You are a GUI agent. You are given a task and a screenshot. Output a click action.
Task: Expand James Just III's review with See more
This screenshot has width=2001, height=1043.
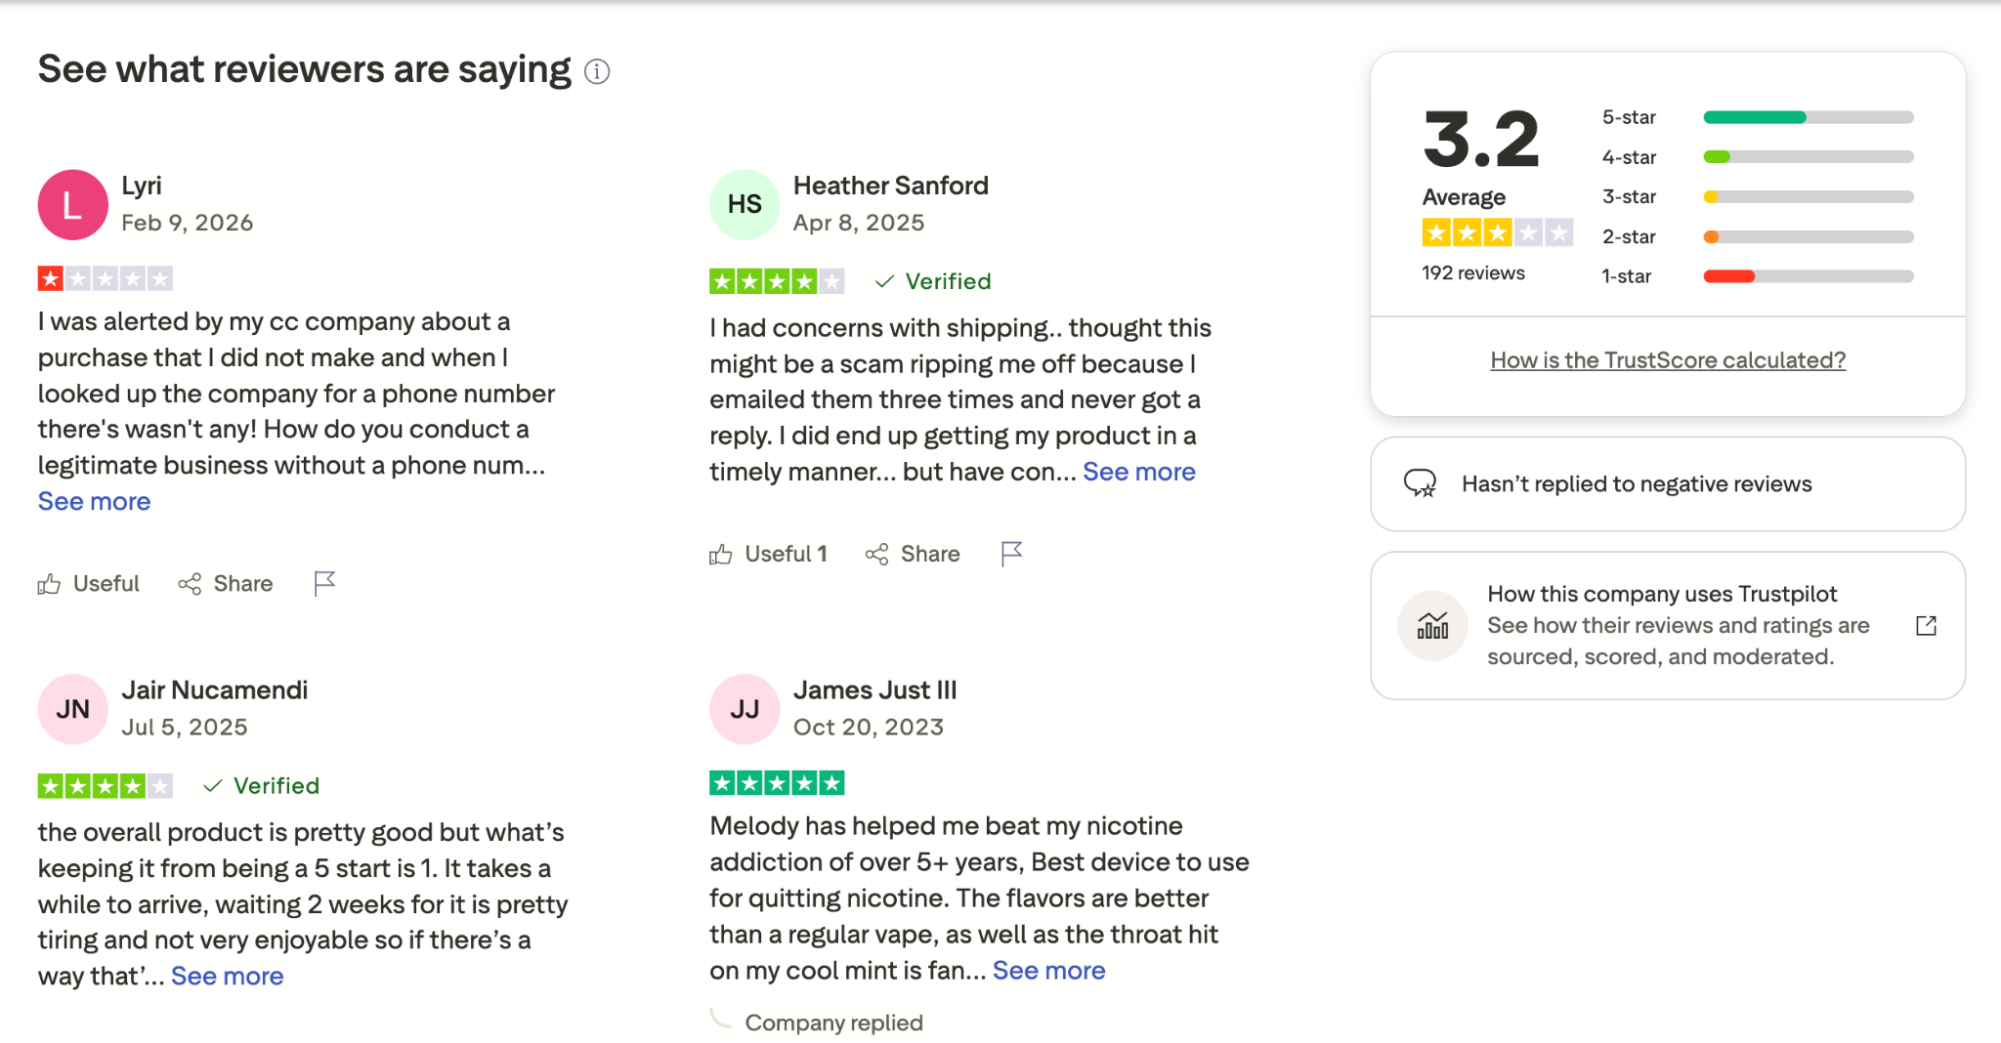(1049, 971)
